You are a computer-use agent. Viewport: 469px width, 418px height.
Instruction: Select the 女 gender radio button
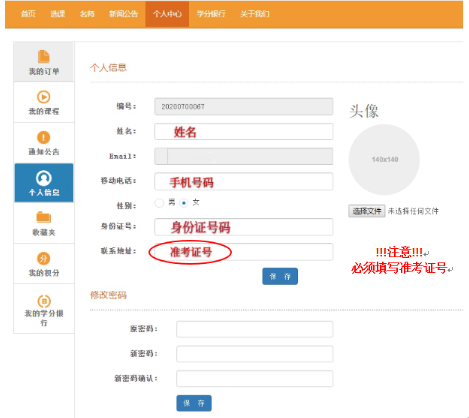[x=184, y=203]
